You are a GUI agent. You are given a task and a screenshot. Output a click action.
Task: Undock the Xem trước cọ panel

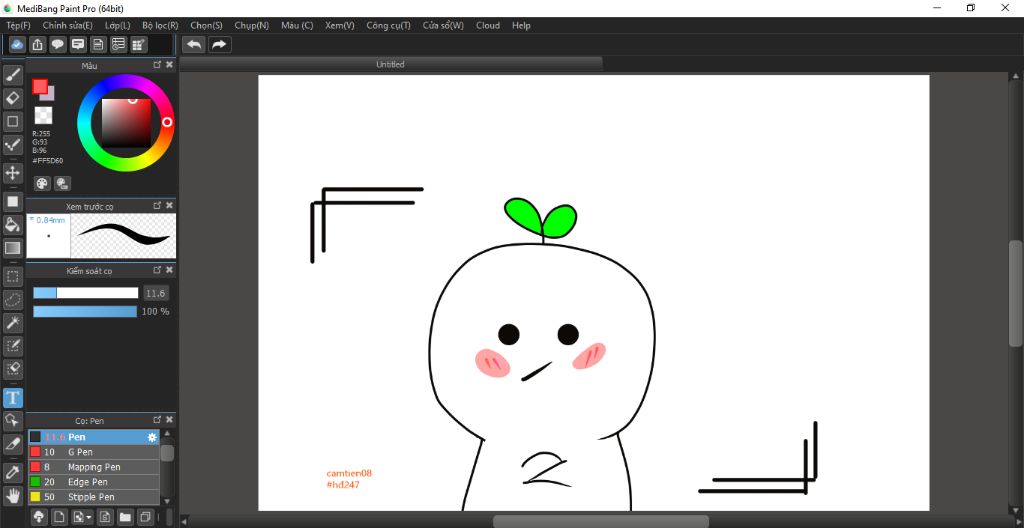[x=157, y=205]
